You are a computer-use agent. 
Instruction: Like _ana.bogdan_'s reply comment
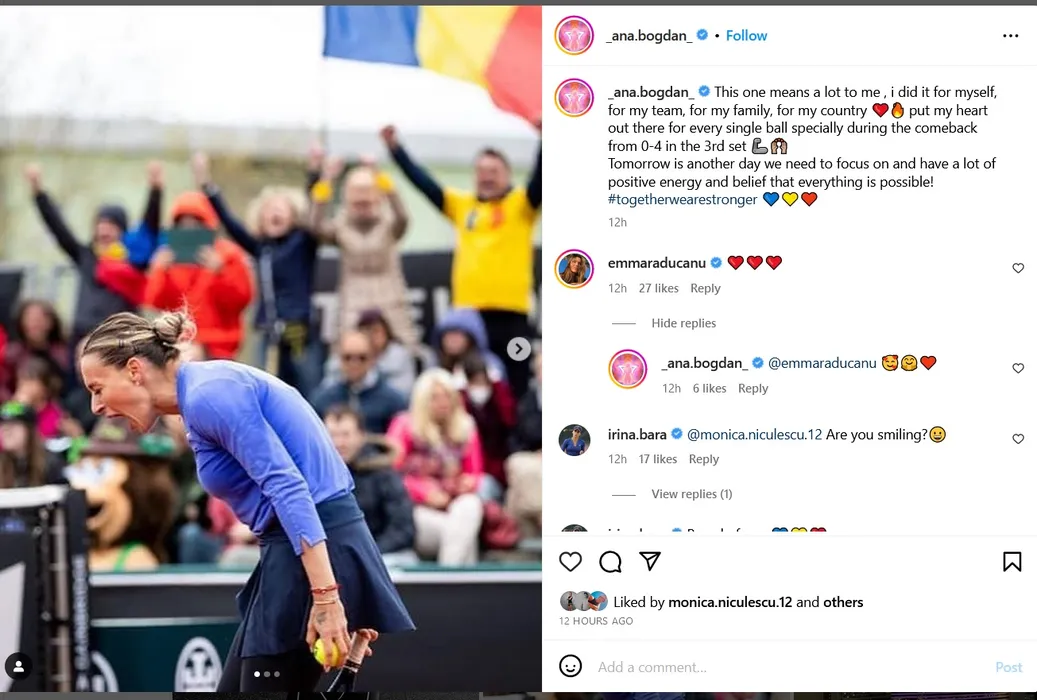point(1018,368)
